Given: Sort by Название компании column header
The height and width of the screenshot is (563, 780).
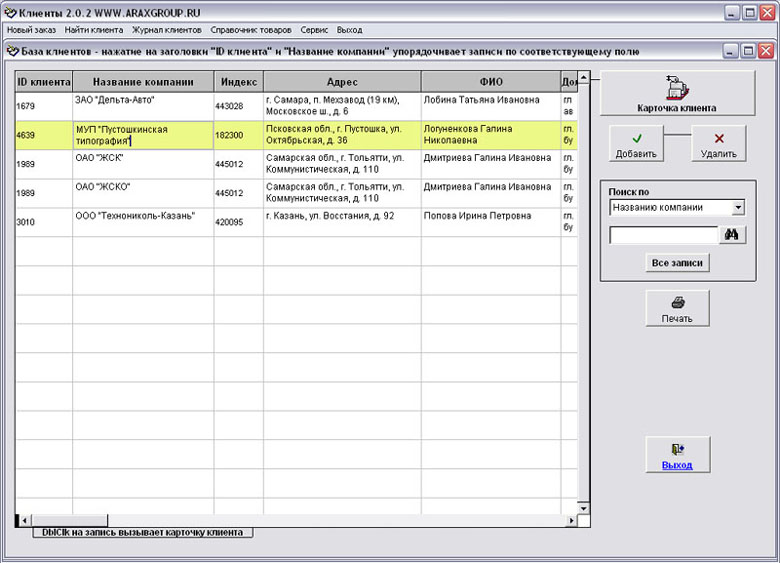Looking at the screenshot, I should point(143,82).
